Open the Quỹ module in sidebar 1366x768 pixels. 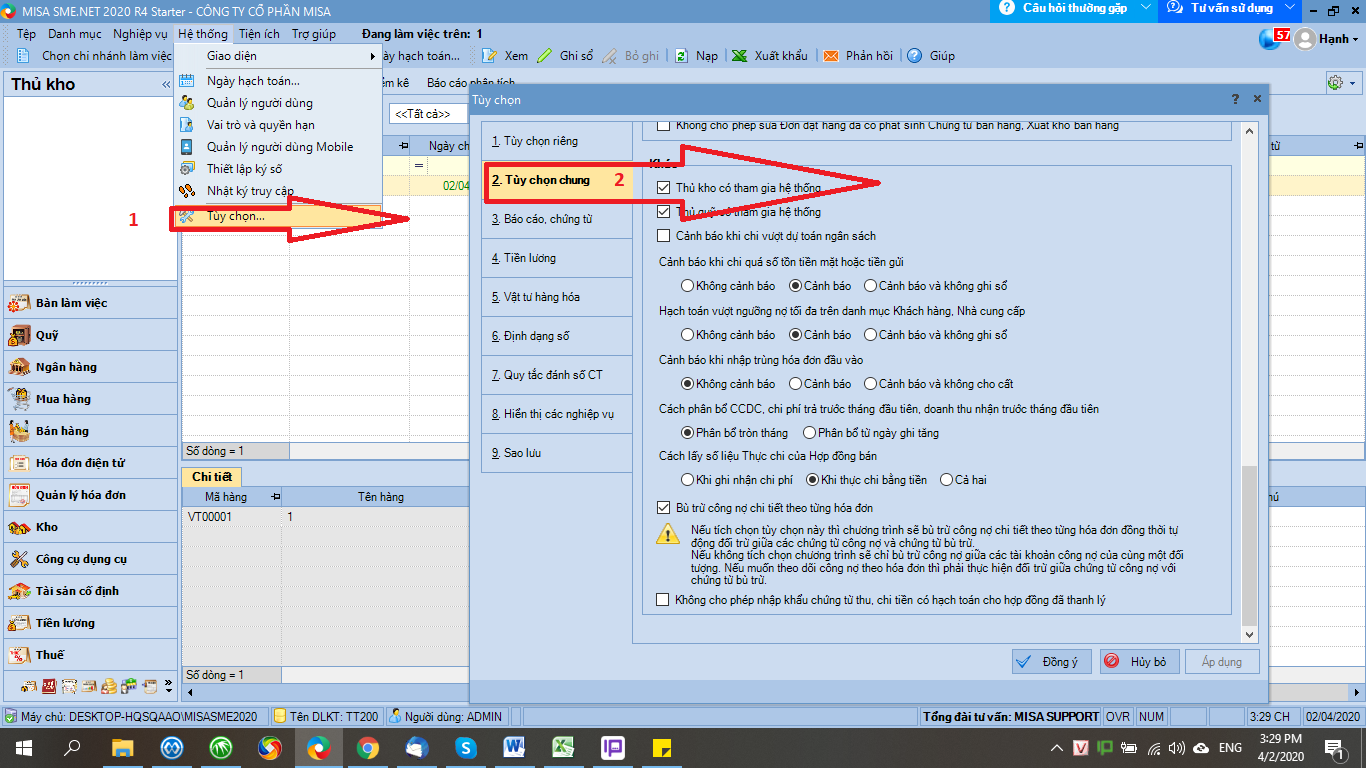(x=90, y=335)
